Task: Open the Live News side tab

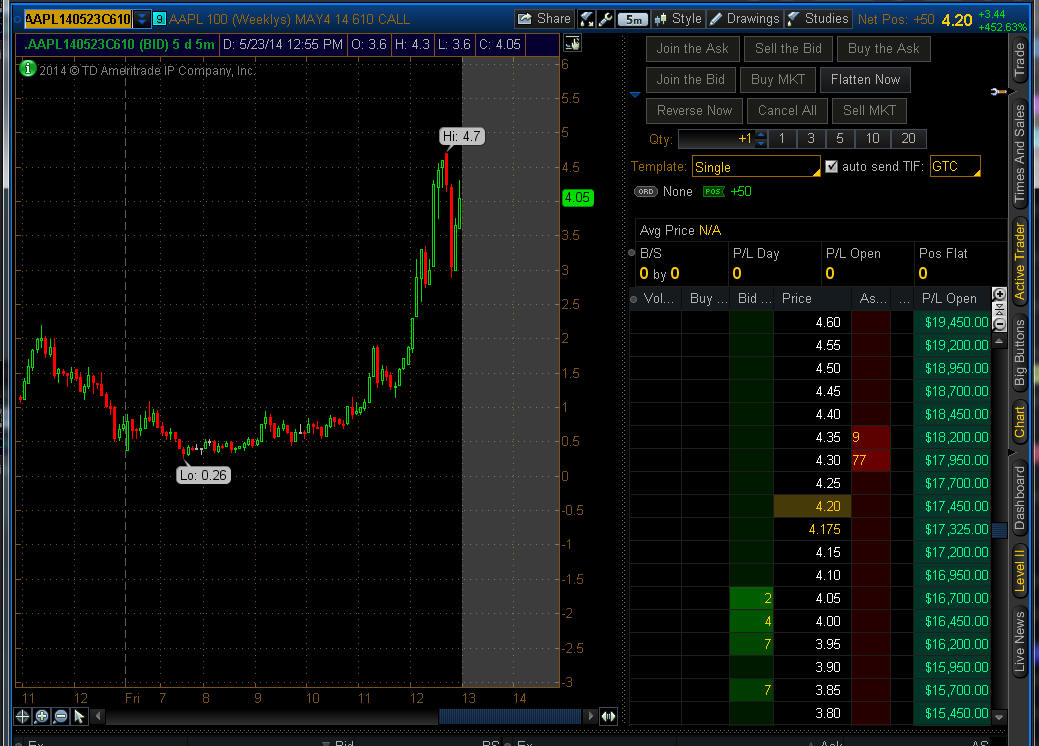Action: tap(1019, 641)
